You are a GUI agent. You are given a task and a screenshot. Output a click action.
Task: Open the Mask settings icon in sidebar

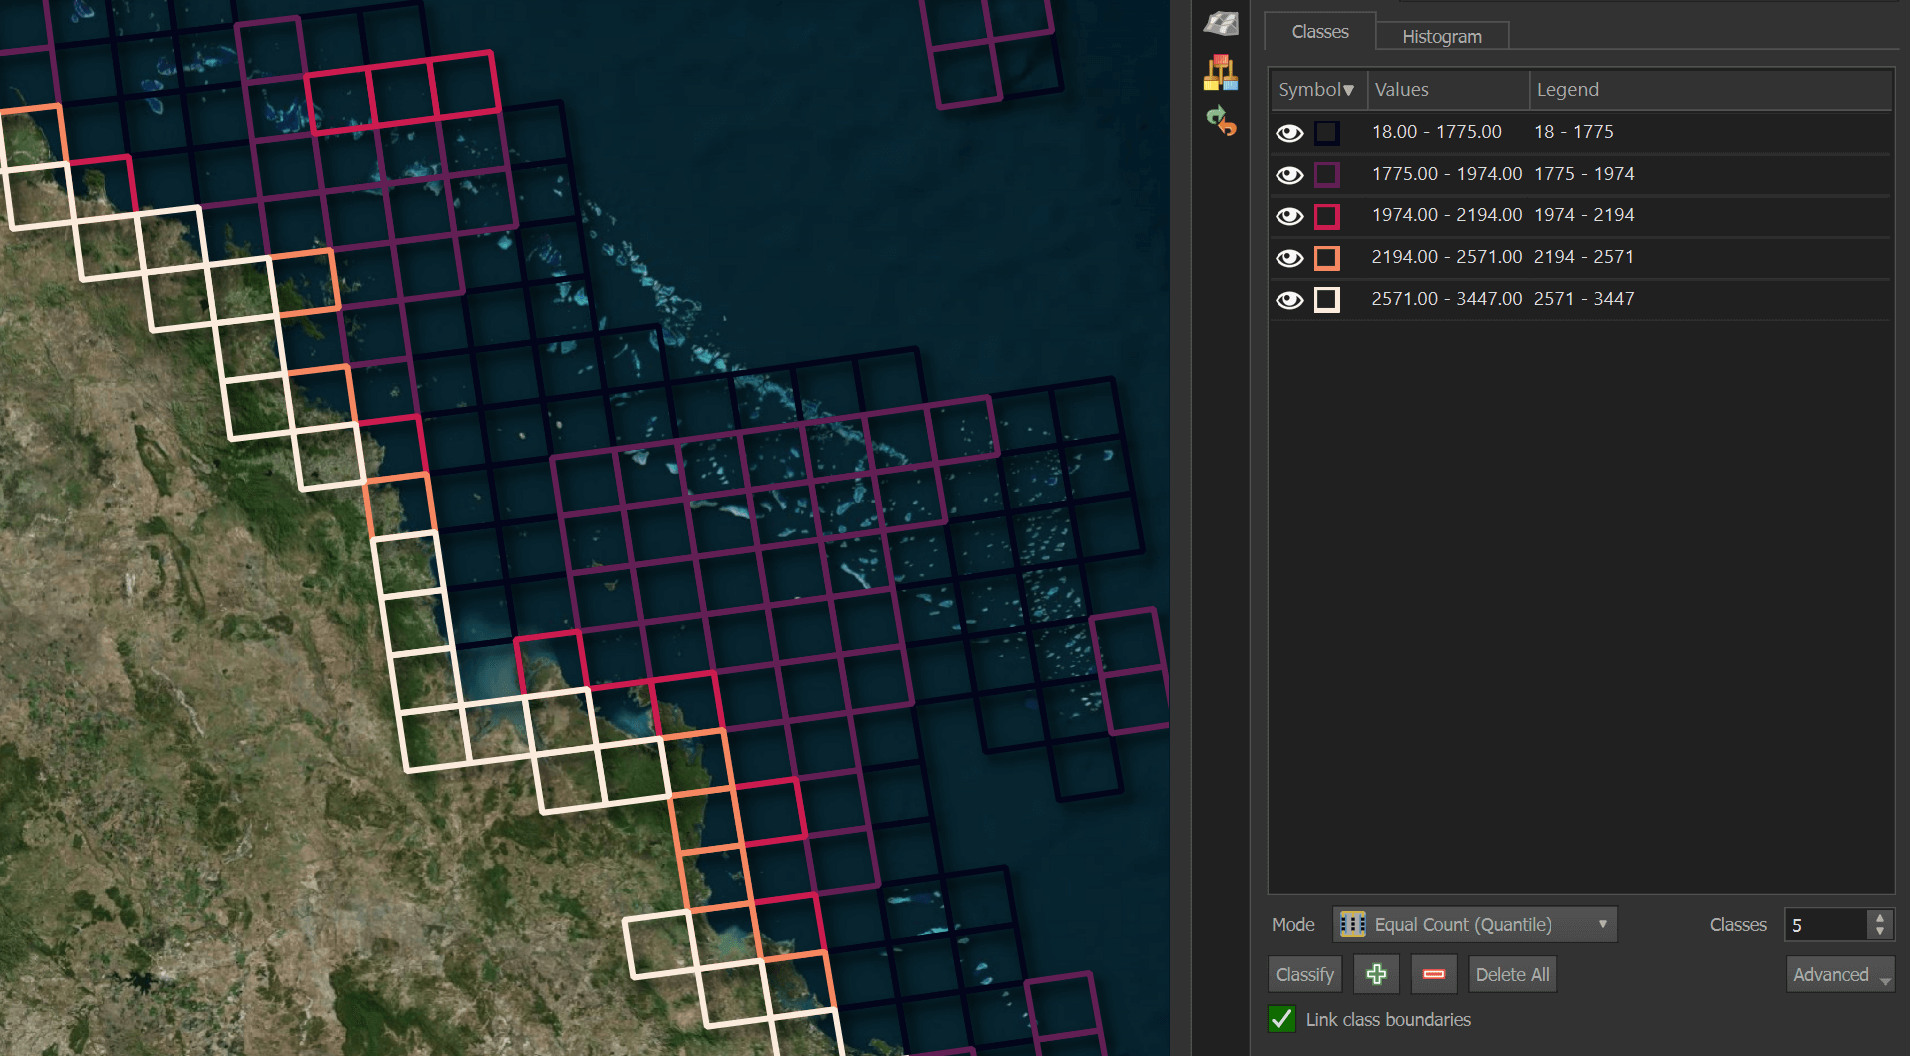coord(1221,23)
